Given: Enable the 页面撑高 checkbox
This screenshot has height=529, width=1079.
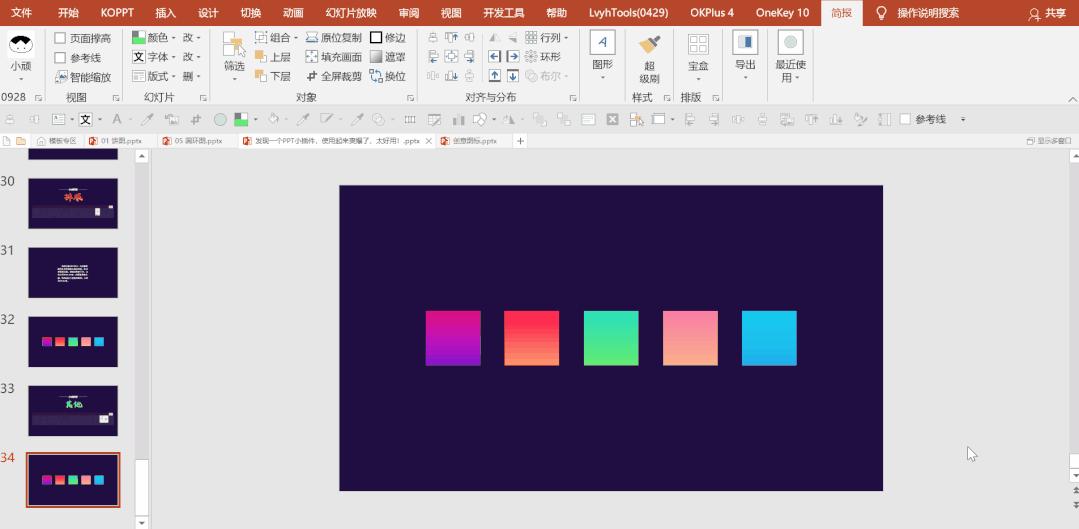Looking at the screenshot, I should click(61, 39).
